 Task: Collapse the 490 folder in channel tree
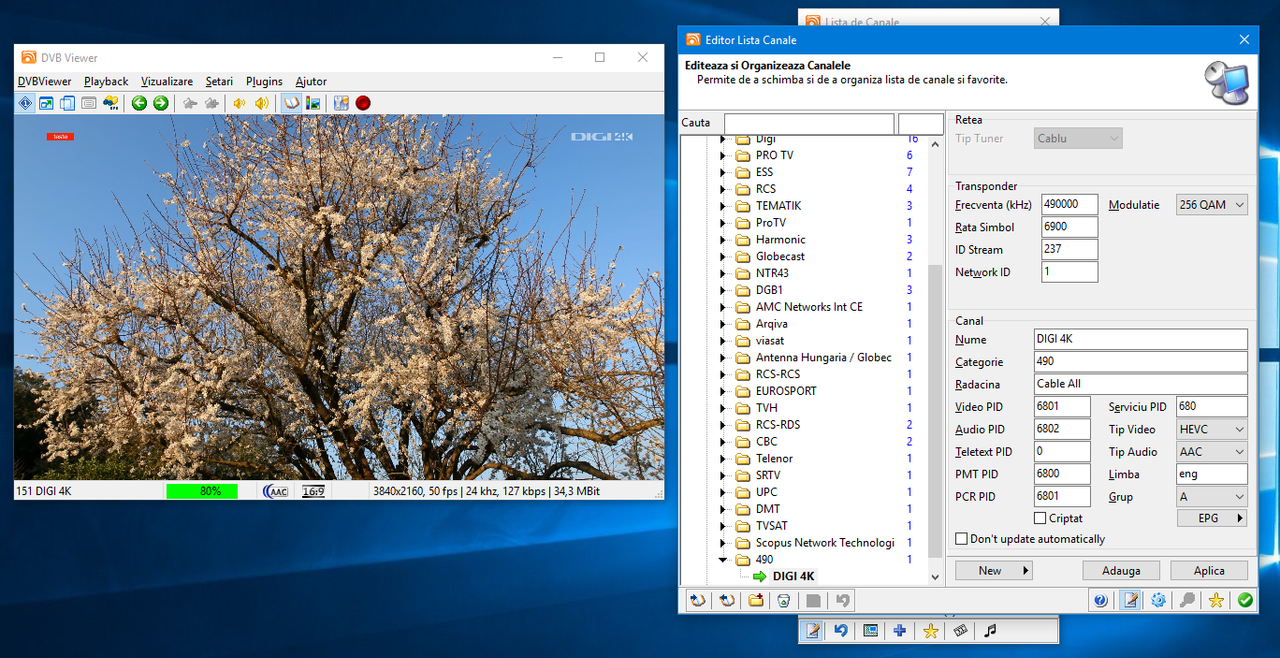point(723,559)
